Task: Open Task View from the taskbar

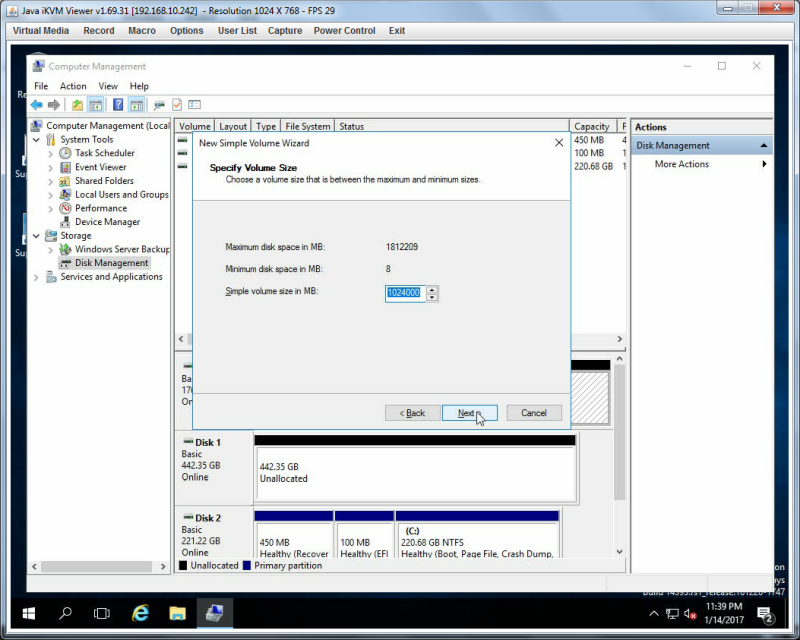Action: click(102, 613)
